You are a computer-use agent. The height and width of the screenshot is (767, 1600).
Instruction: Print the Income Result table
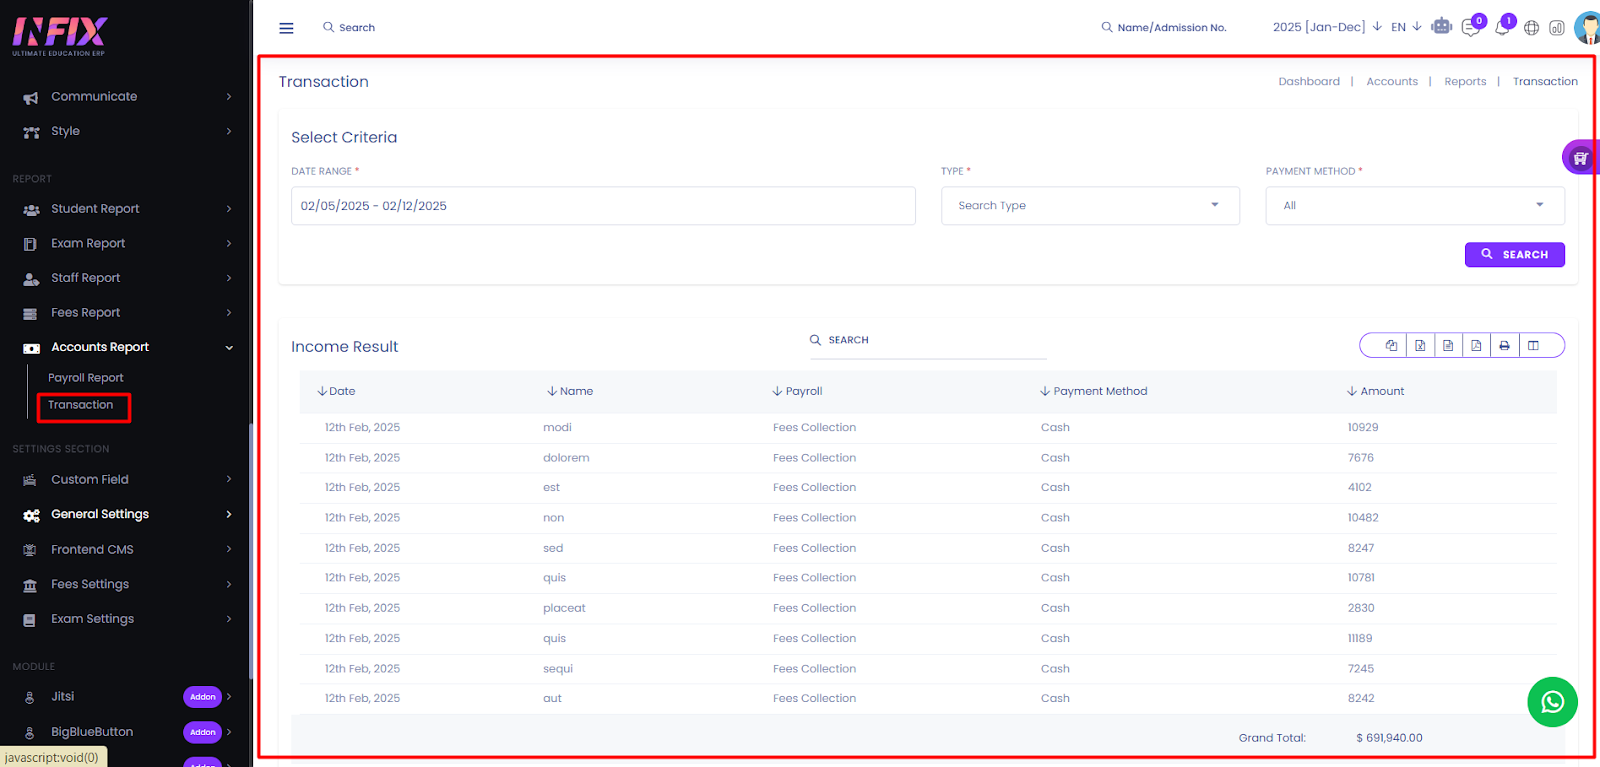[x=1504, y=345]
